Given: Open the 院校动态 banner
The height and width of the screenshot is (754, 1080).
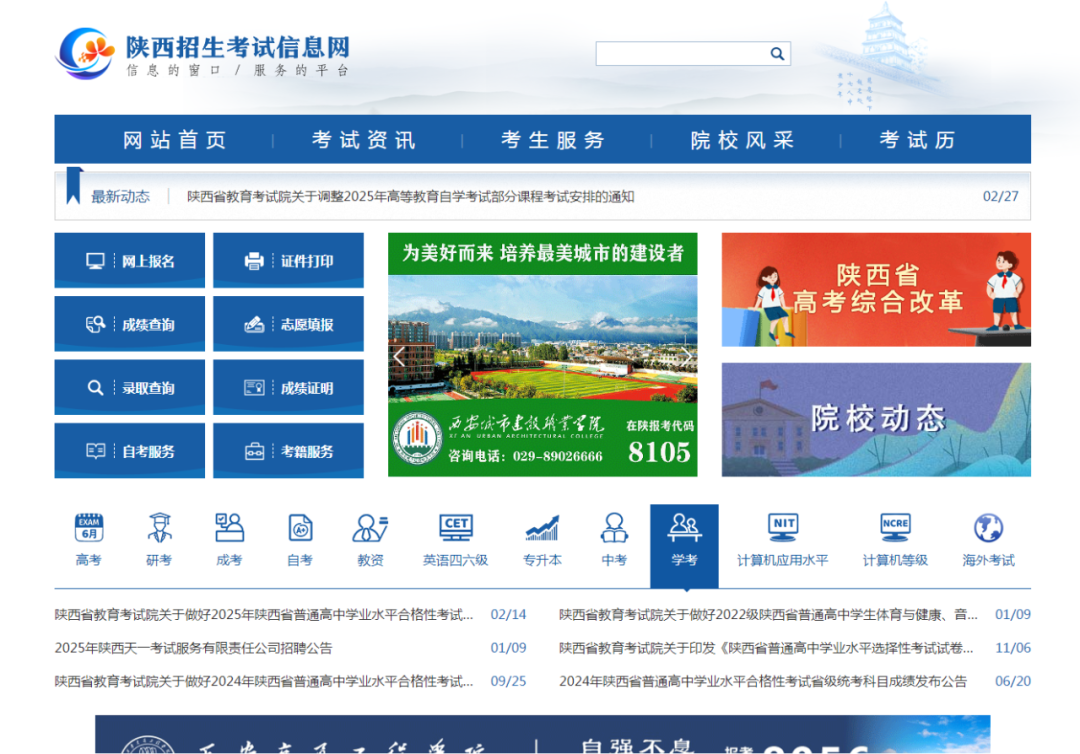Looking at the screenshot, I should pyautogui.click(x=876, y=420).
